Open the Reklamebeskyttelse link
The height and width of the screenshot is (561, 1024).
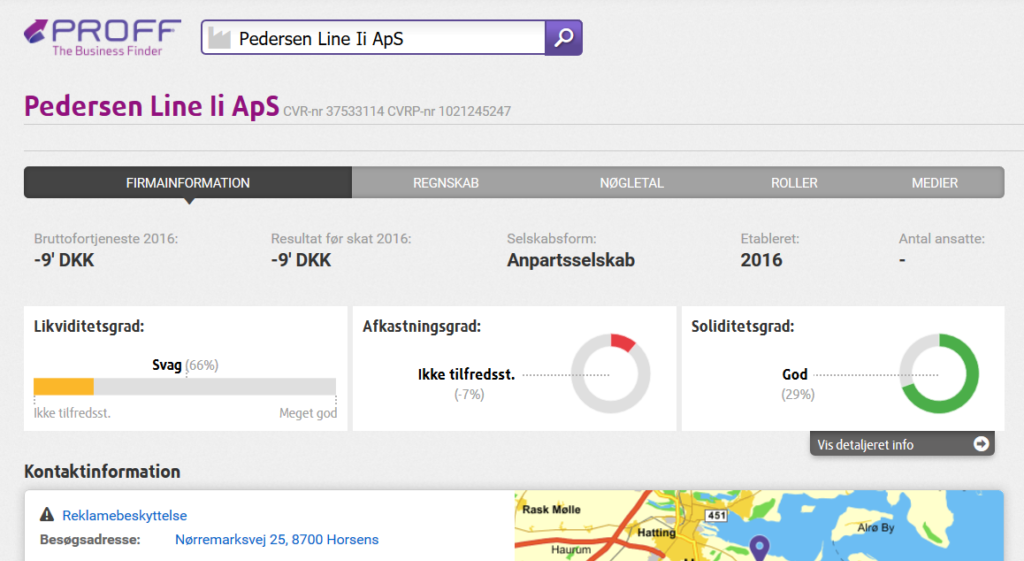(x=125, y=515)
